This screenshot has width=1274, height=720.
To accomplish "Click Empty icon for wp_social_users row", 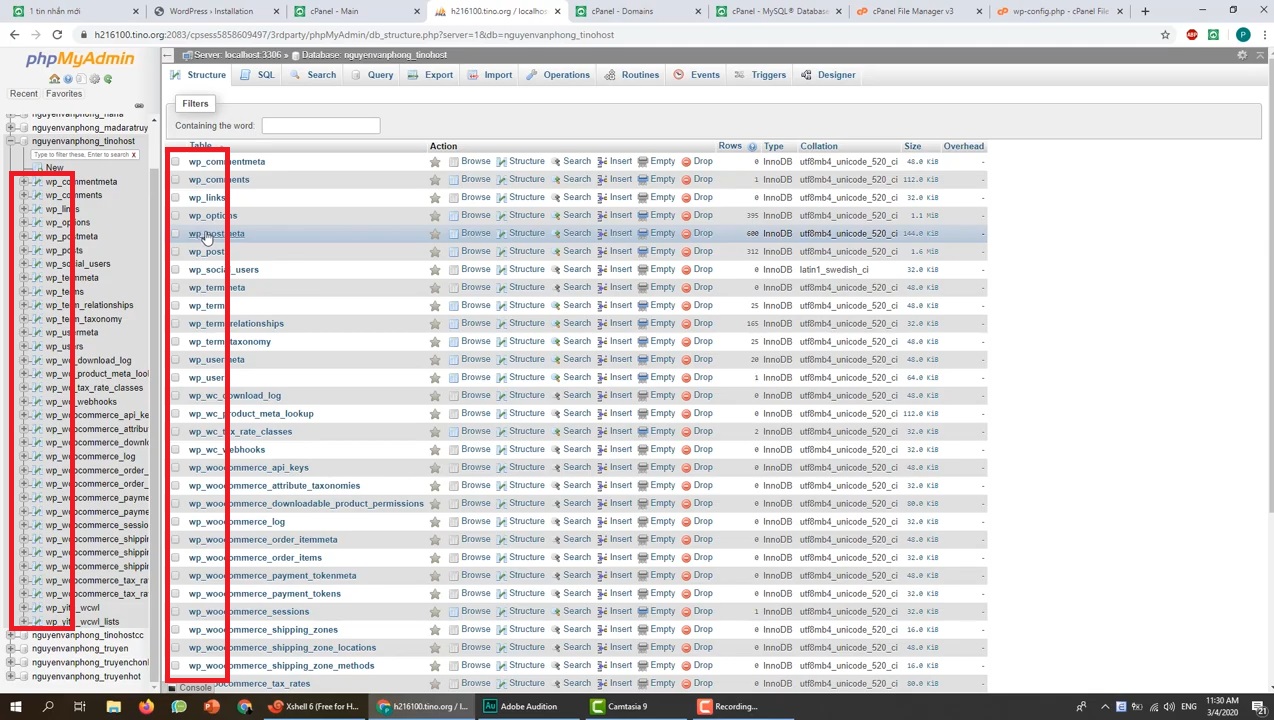I will point(642,270).
